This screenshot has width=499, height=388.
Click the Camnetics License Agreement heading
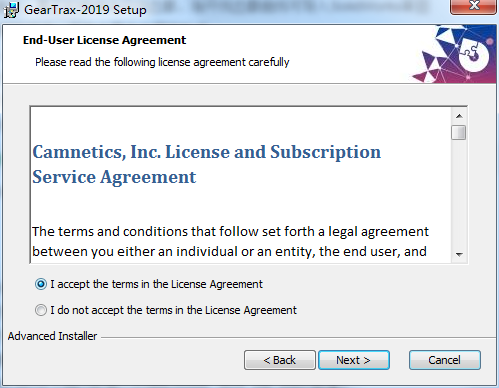(206, 164)
